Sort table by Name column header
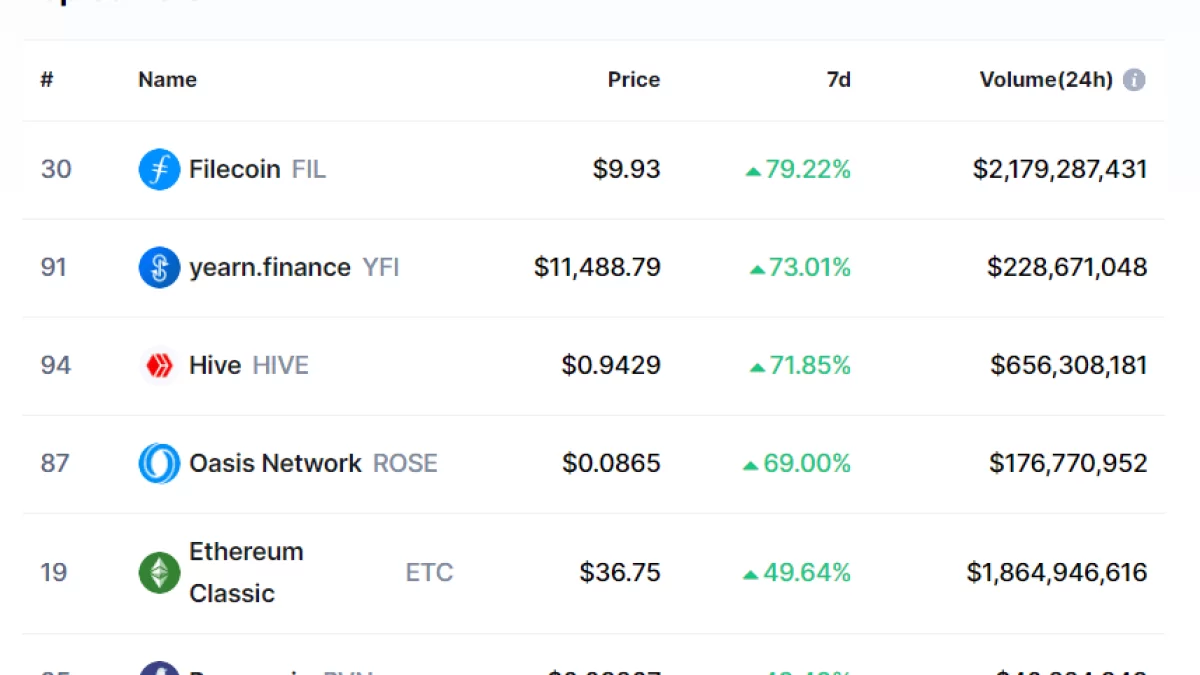This screenshot has height=675, width=1200. click(x=167, y=80)
